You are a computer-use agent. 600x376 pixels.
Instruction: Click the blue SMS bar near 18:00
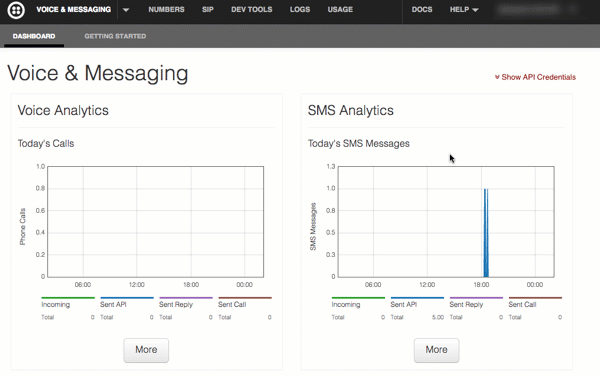486,233
